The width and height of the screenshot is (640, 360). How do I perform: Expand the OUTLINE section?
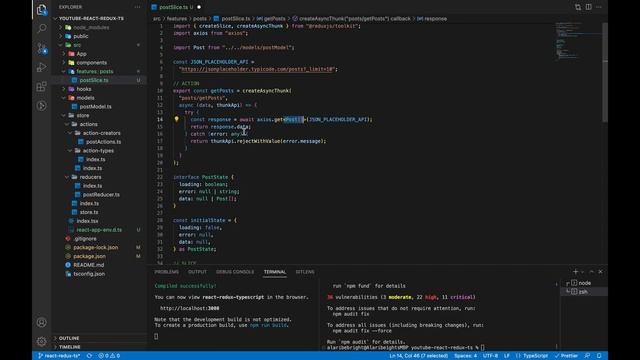pos(69,338)
